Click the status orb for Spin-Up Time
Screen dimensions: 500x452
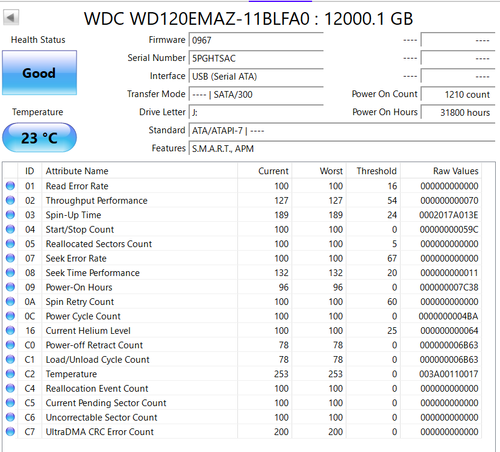click(10, 215)
